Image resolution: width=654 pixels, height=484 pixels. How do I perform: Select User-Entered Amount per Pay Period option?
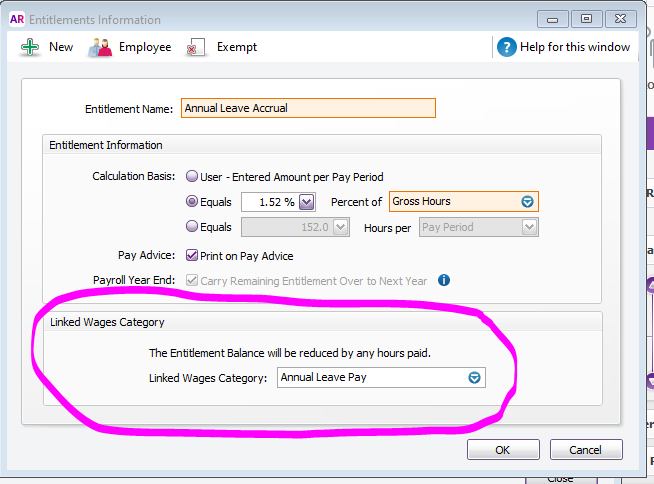[192, 177]
